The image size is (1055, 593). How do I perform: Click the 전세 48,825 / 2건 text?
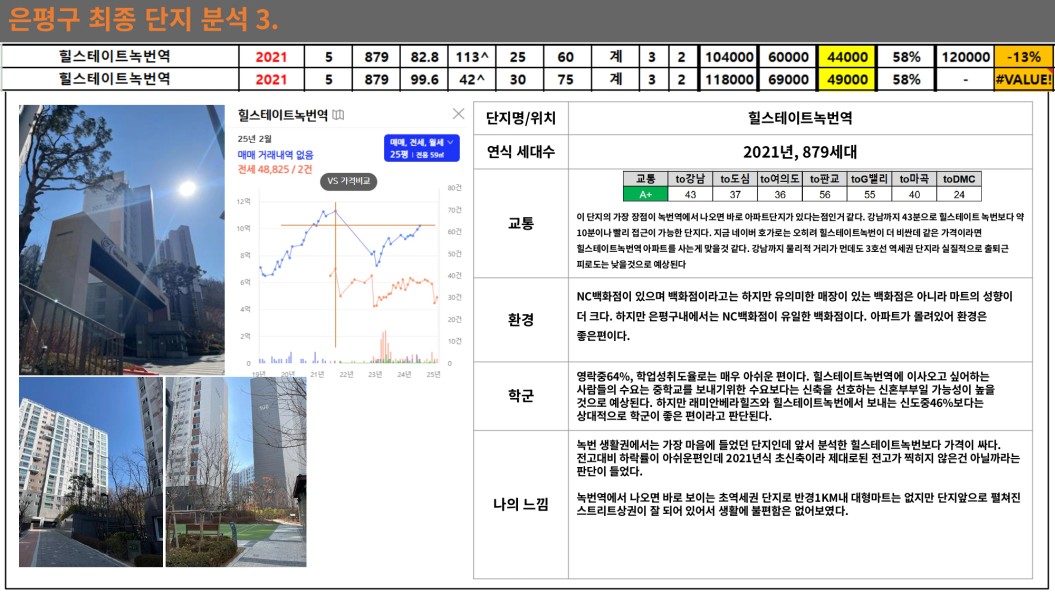(x=275, y=170)
